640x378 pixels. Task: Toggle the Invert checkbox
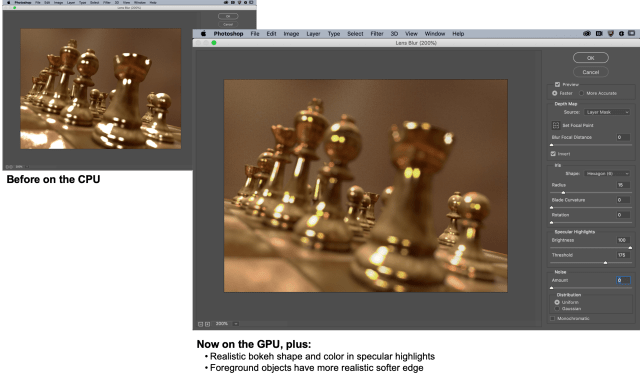tap(553, 154)
